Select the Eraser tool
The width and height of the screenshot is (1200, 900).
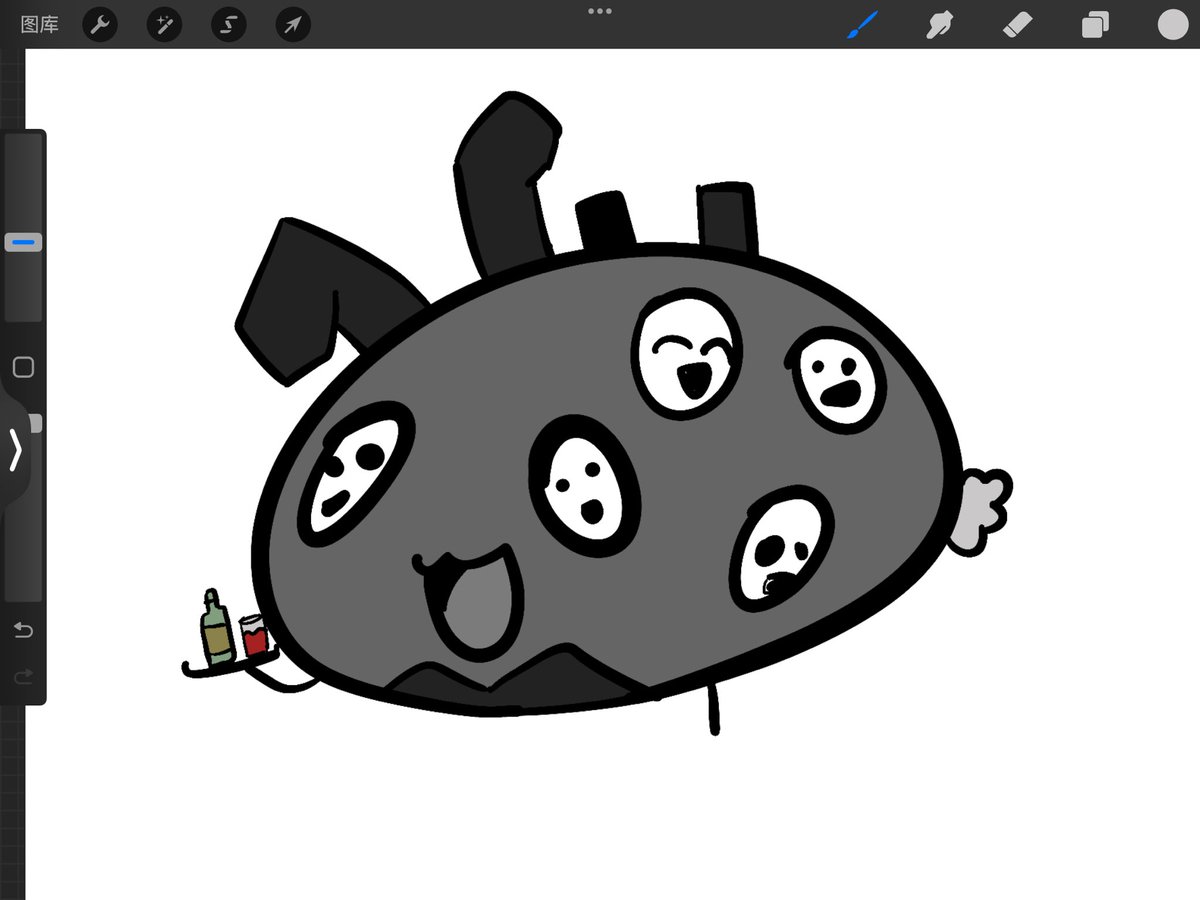point(1017,24)
